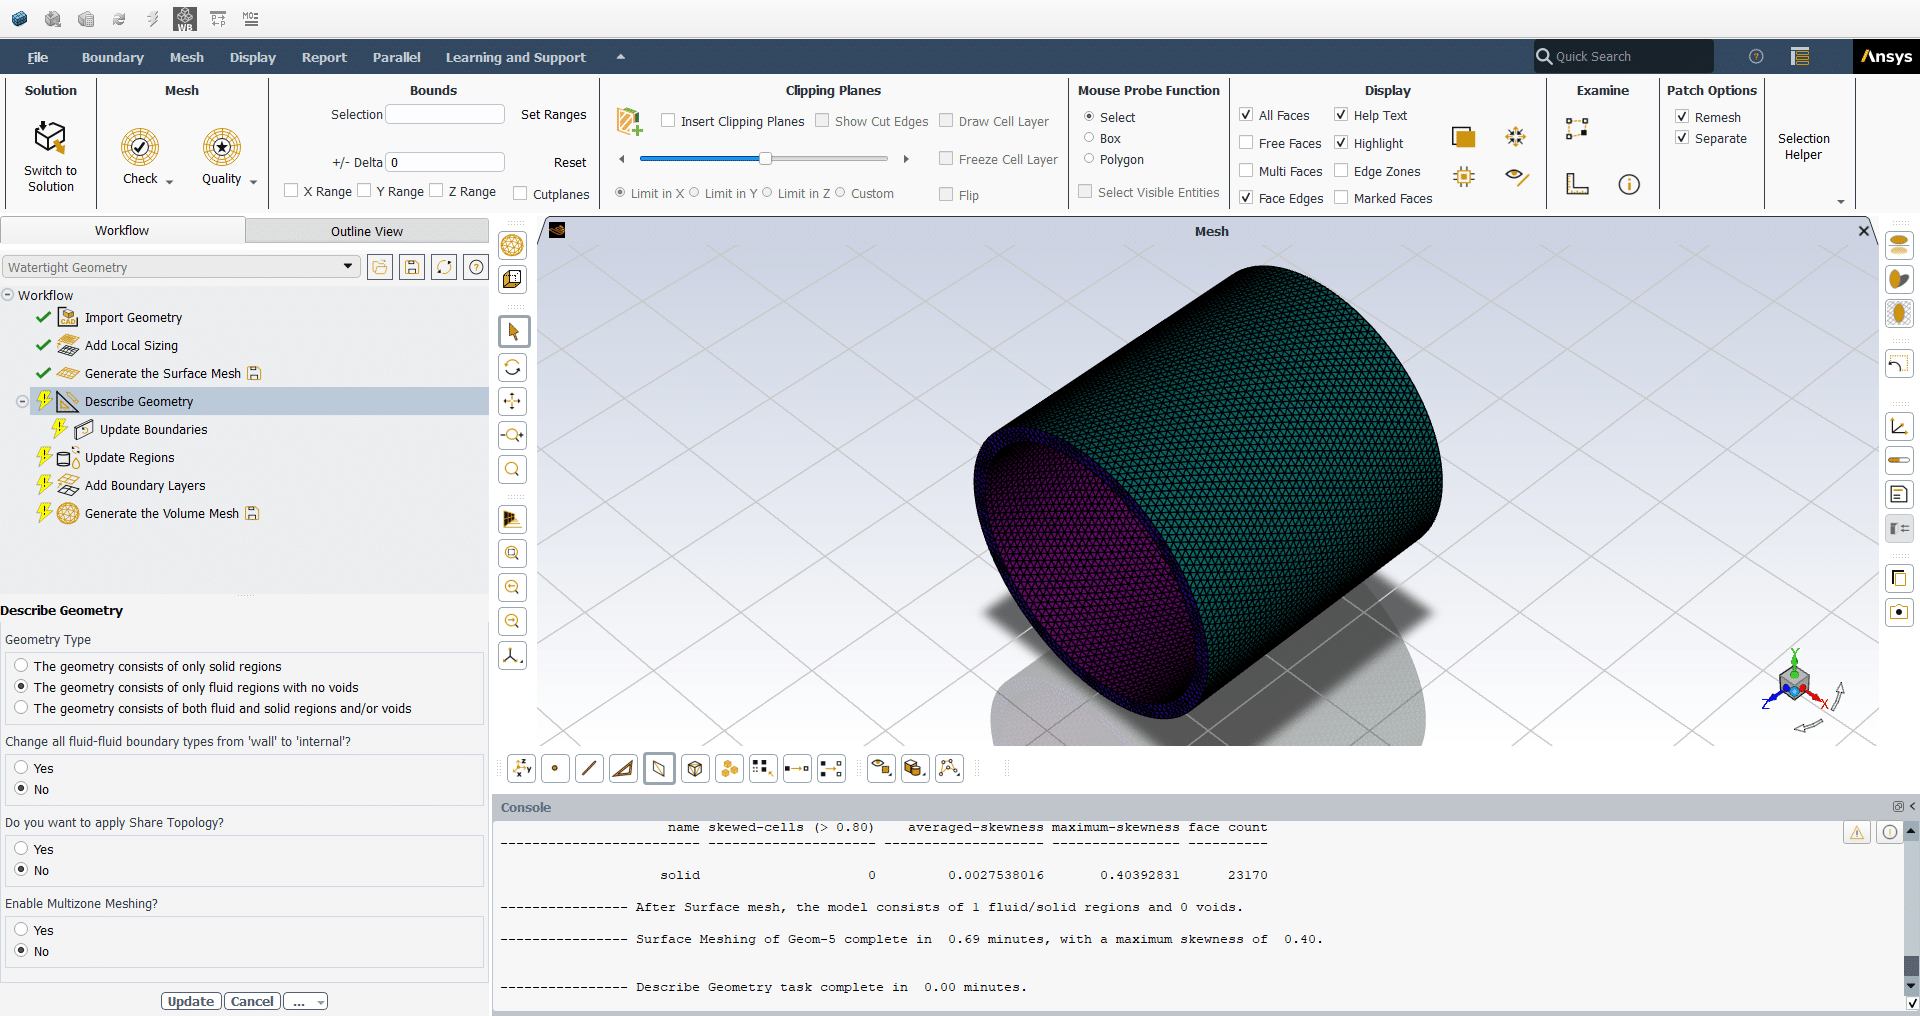Click the clipping plane slider handle
1920x1016 pixels.
765,158
